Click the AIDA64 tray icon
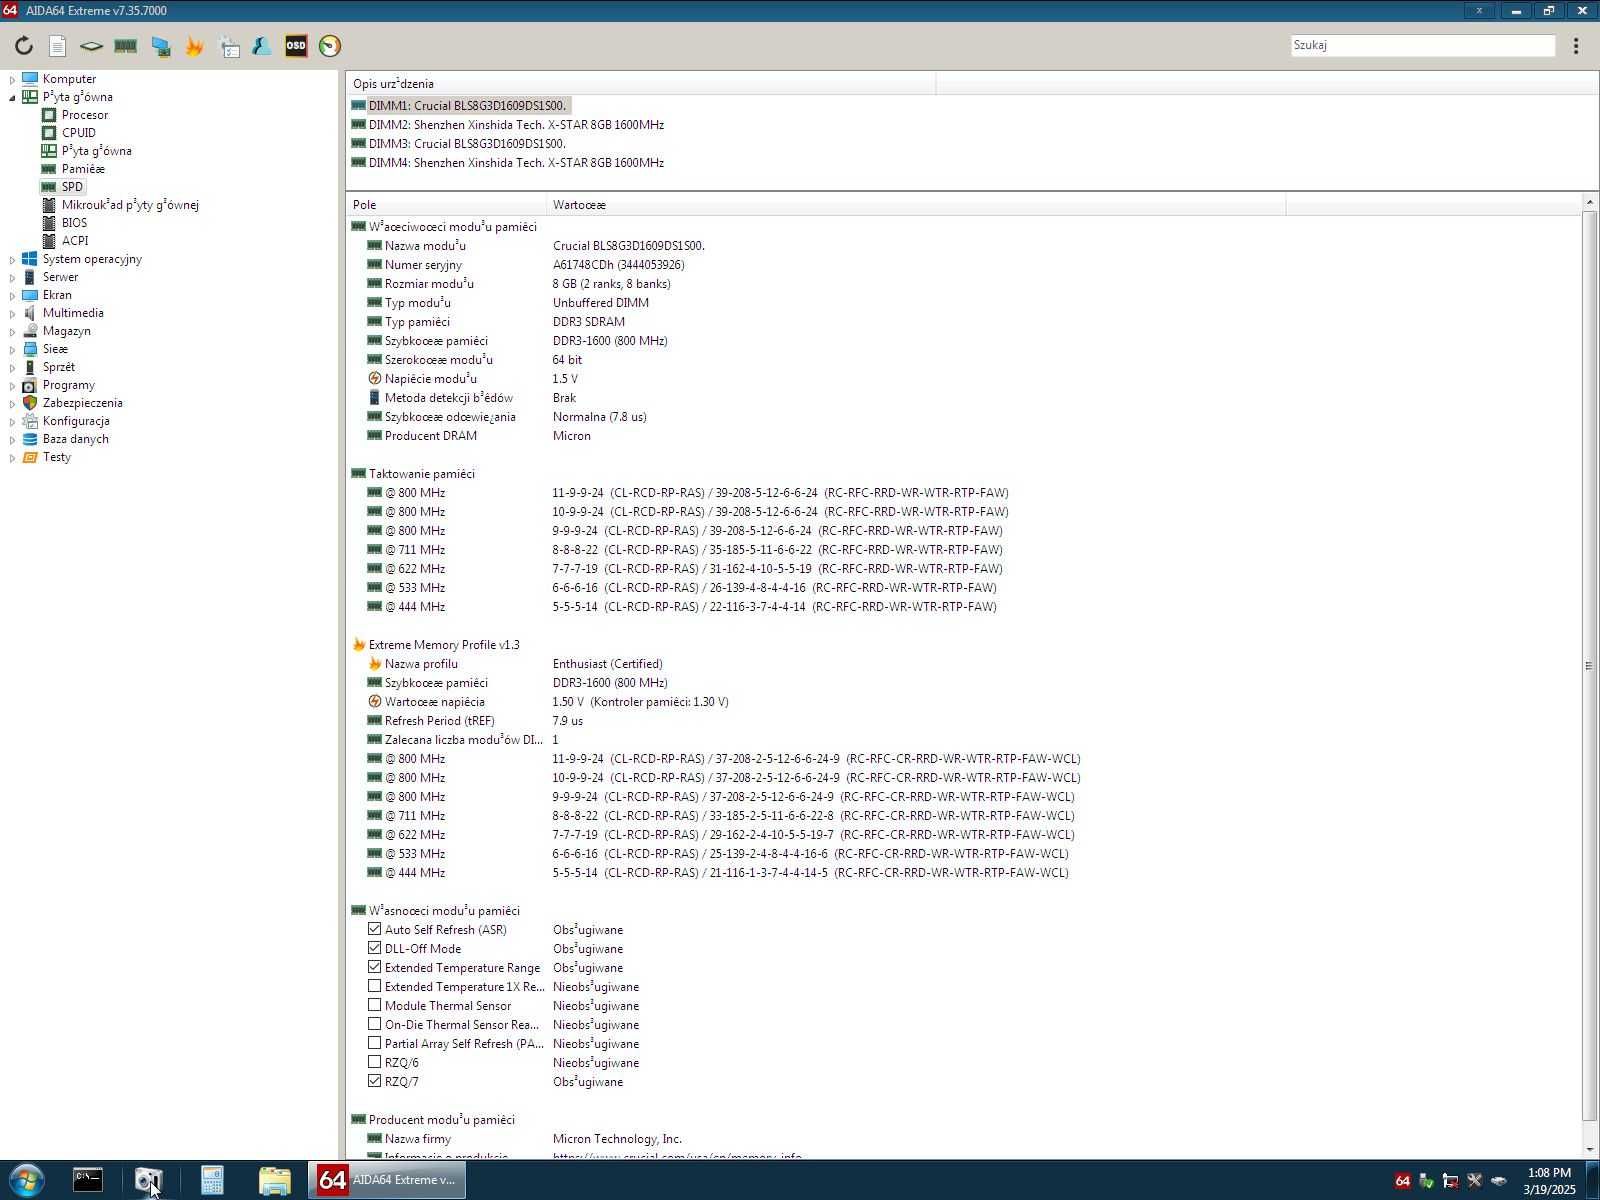Viewport: 1600px width, 1200px height. (1402, 1181)
